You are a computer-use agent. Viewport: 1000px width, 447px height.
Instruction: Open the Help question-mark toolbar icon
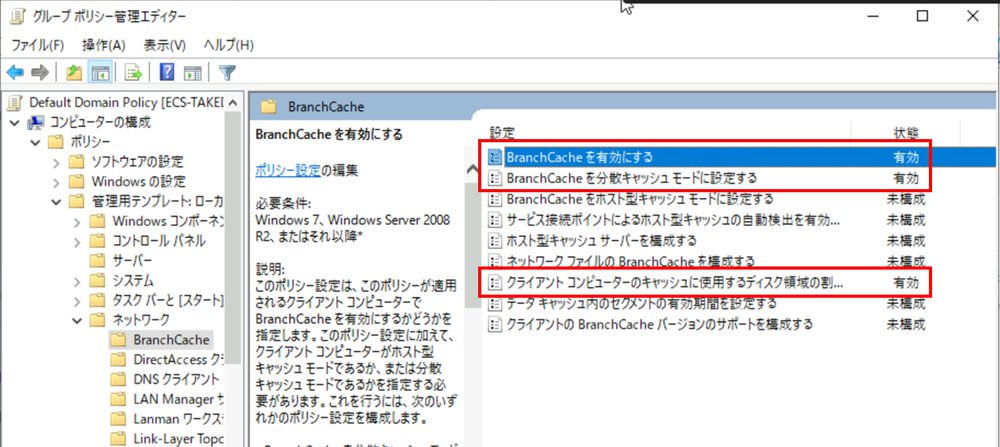click(166, 73)
